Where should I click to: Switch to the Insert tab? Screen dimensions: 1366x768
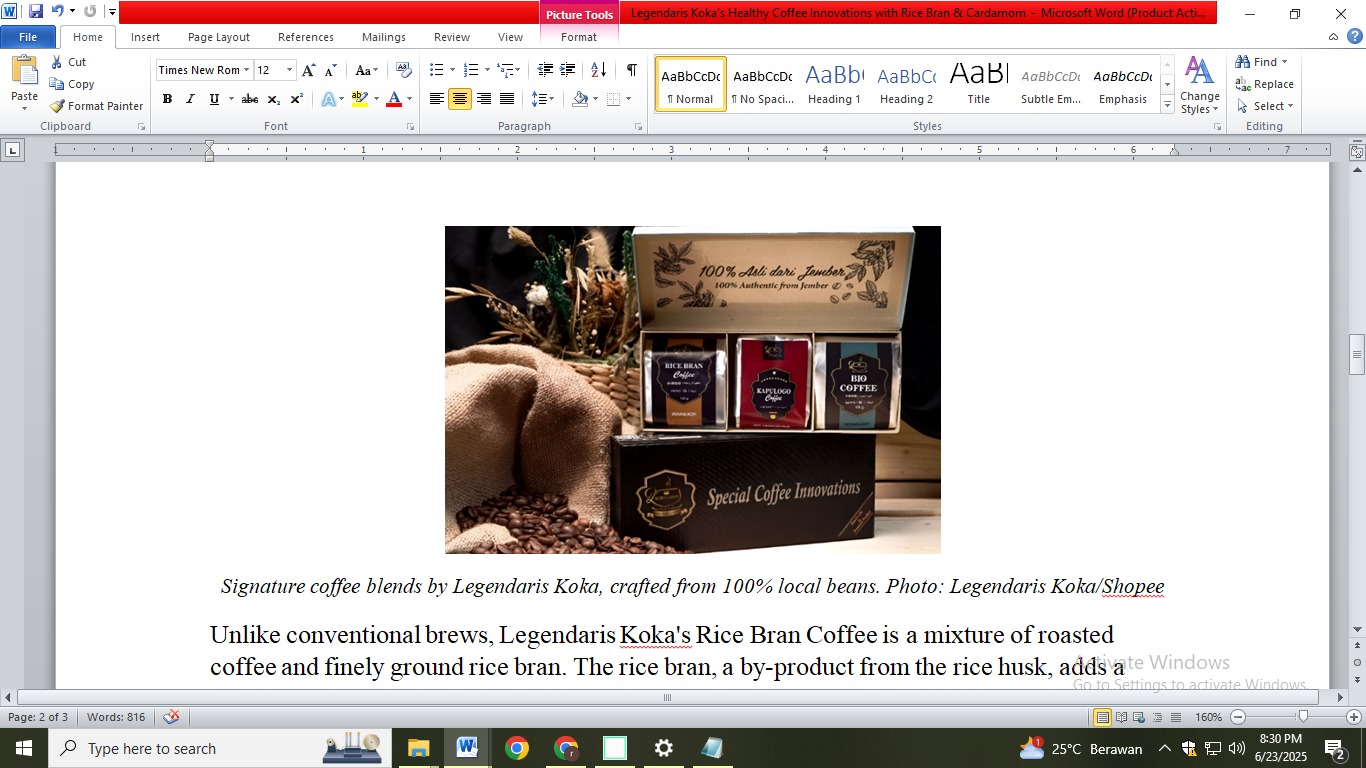pyautogui.click(x=145, y=37)
